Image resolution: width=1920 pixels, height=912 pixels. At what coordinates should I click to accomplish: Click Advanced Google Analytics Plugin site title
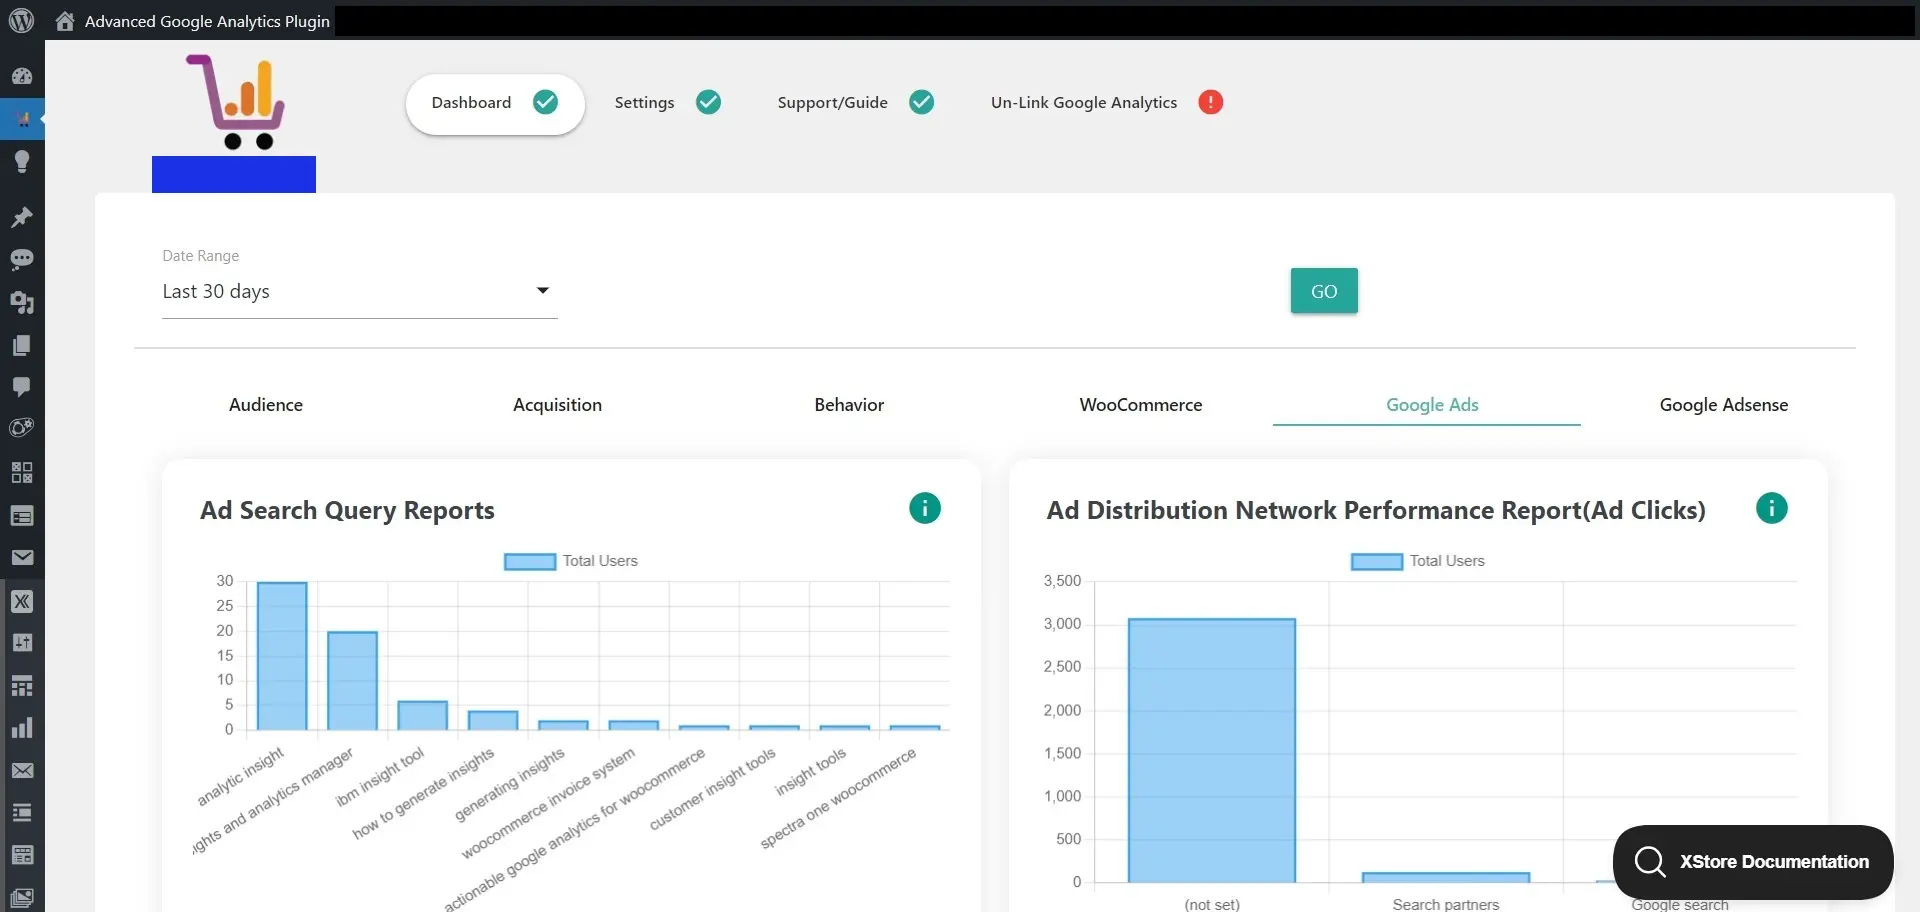pos(207,21)
